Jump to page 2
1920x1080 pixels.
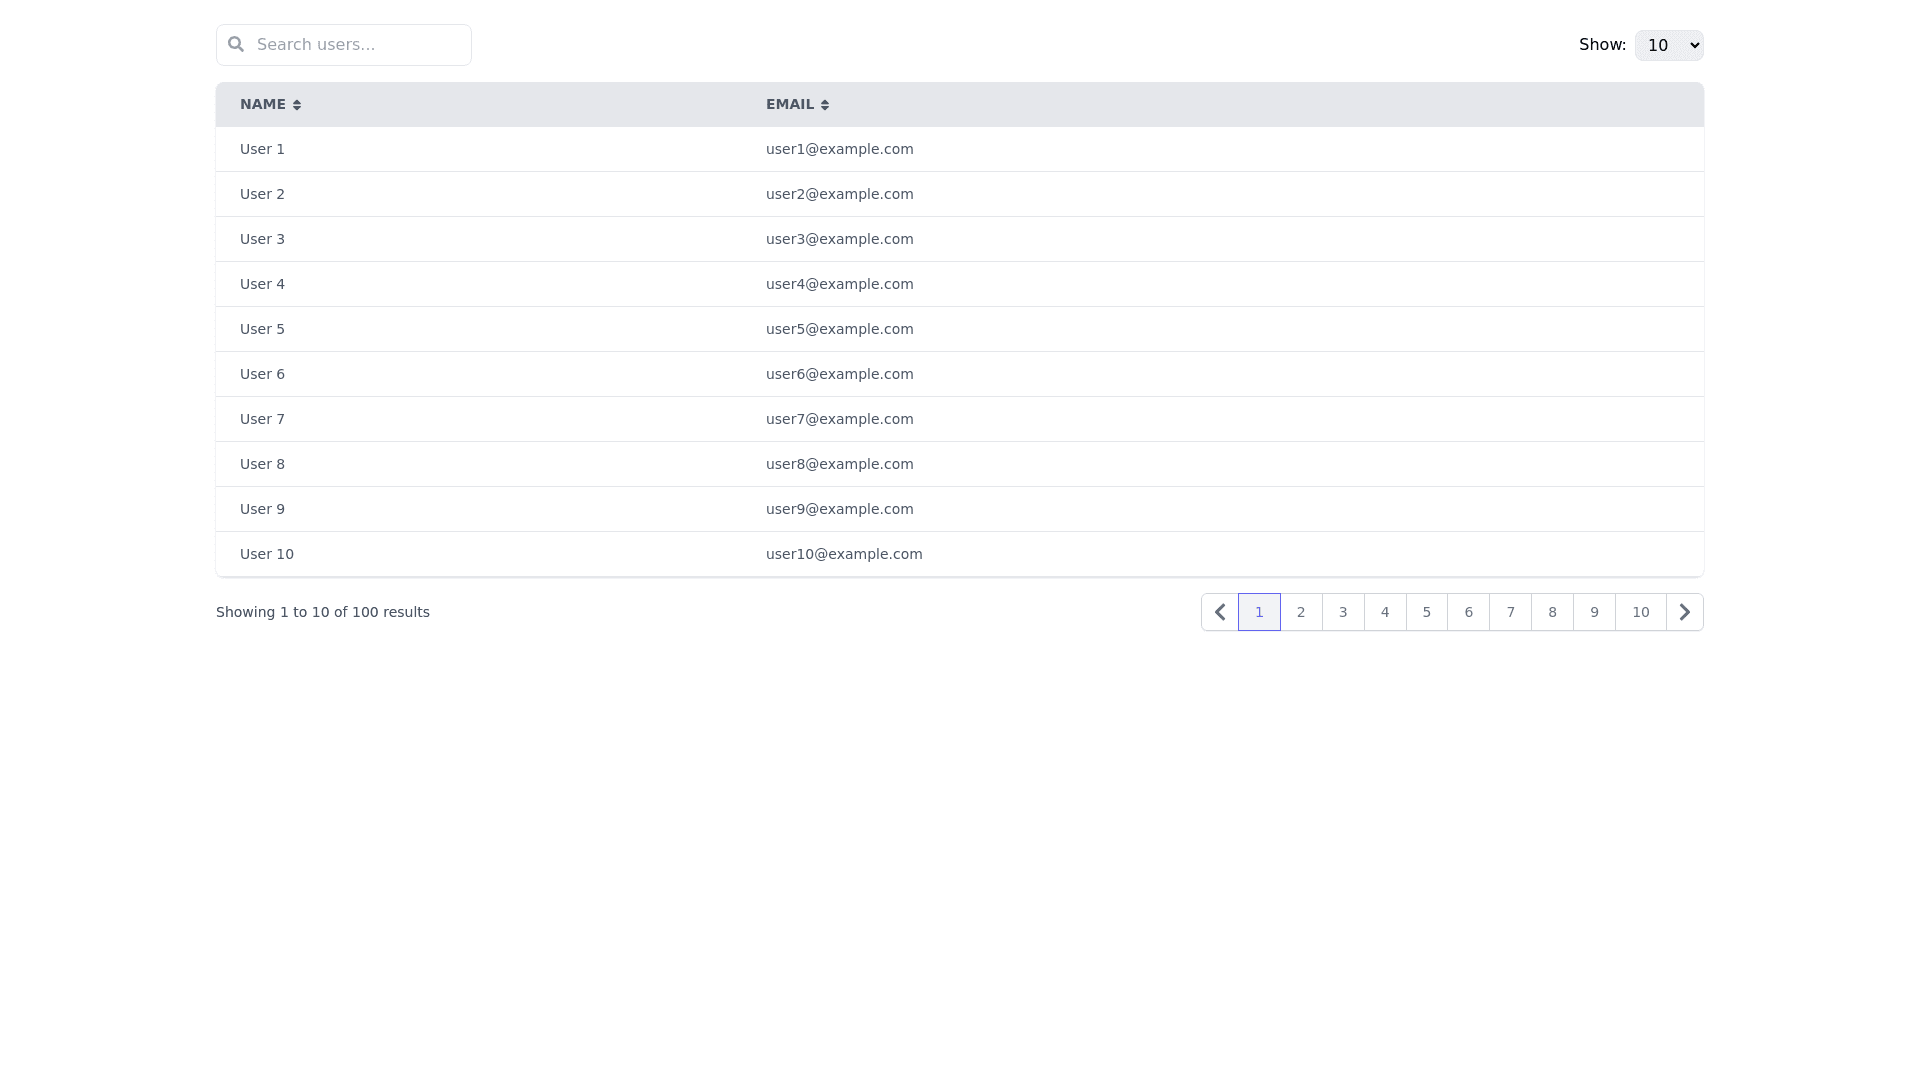(x=1301, y=612)
